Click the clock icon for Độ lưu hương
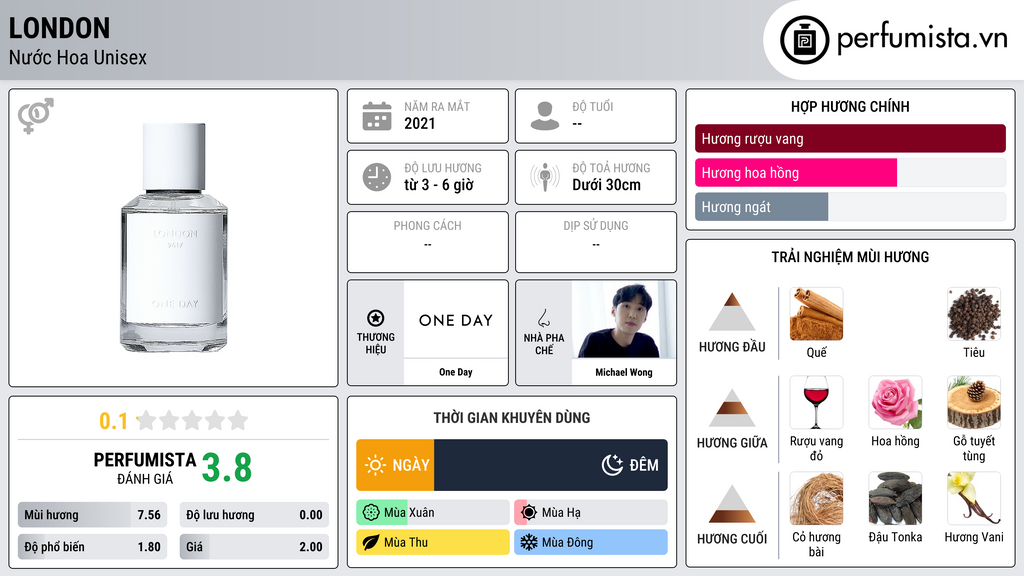 tap(377, 177)
